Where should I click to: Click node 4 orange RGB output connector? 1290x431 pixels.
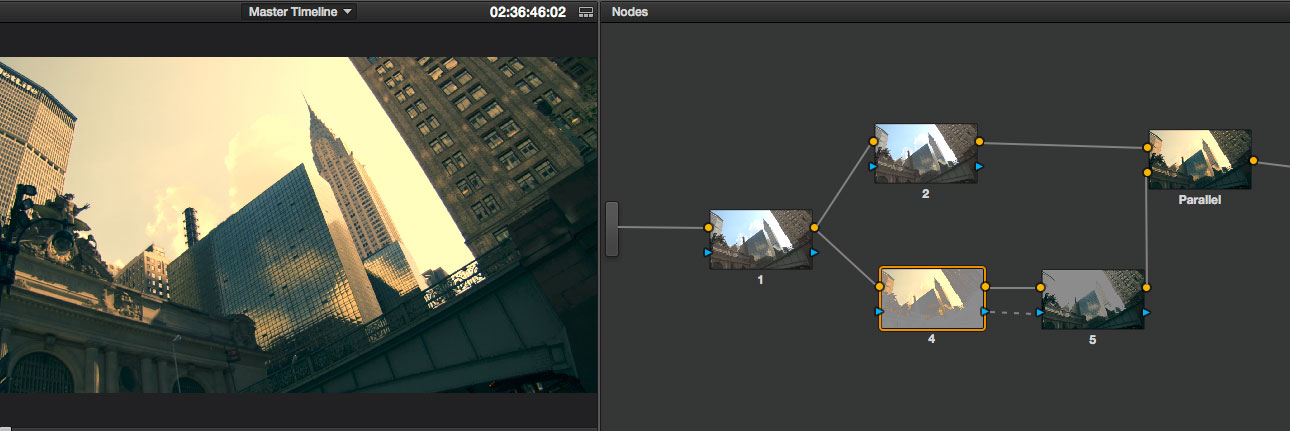(986, 287)
